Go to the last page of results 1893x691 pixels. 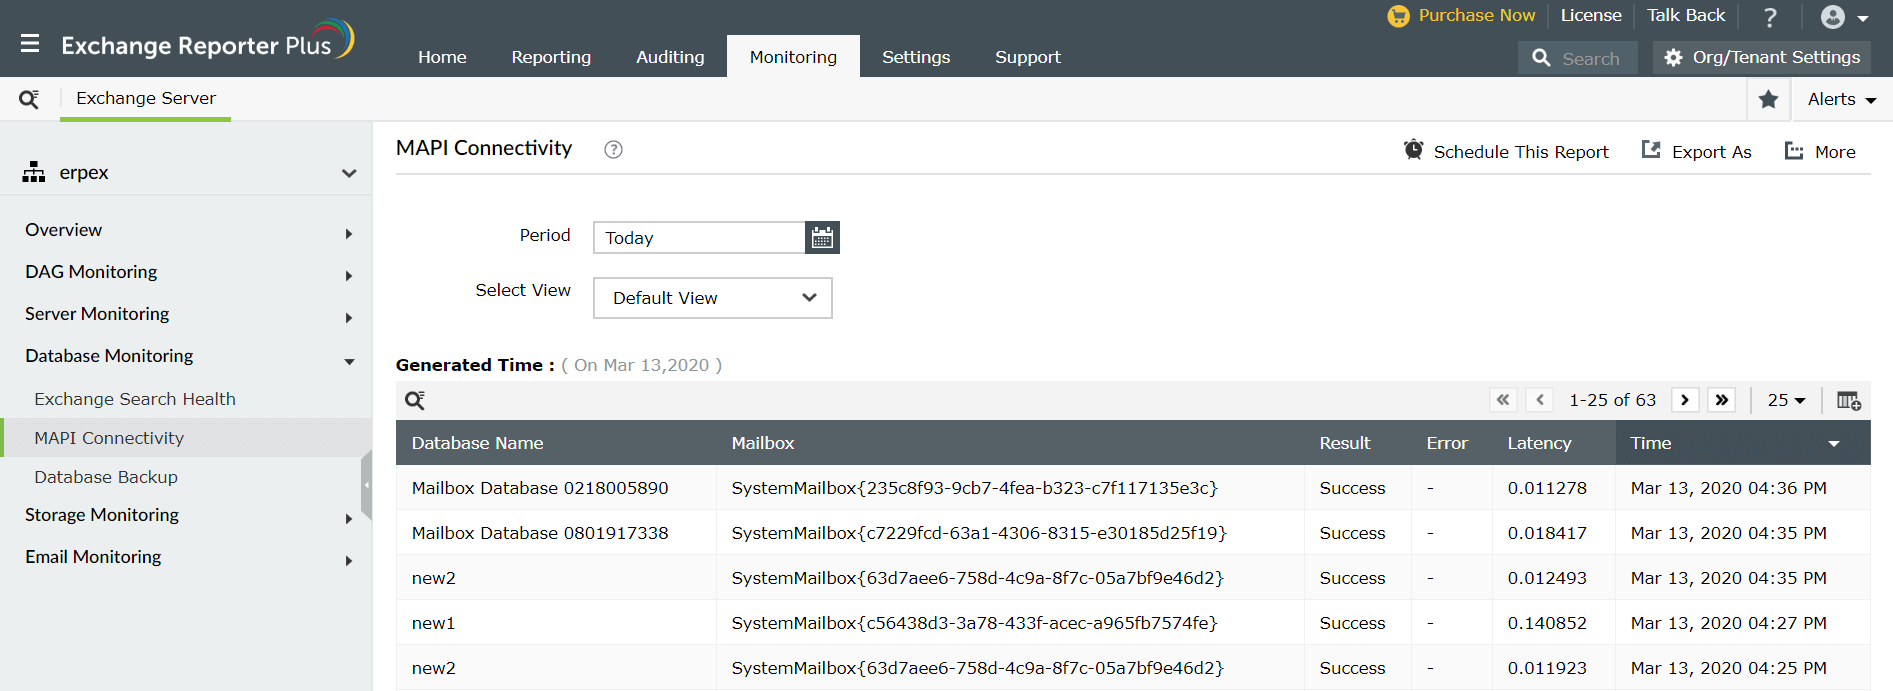point(1721,400)
